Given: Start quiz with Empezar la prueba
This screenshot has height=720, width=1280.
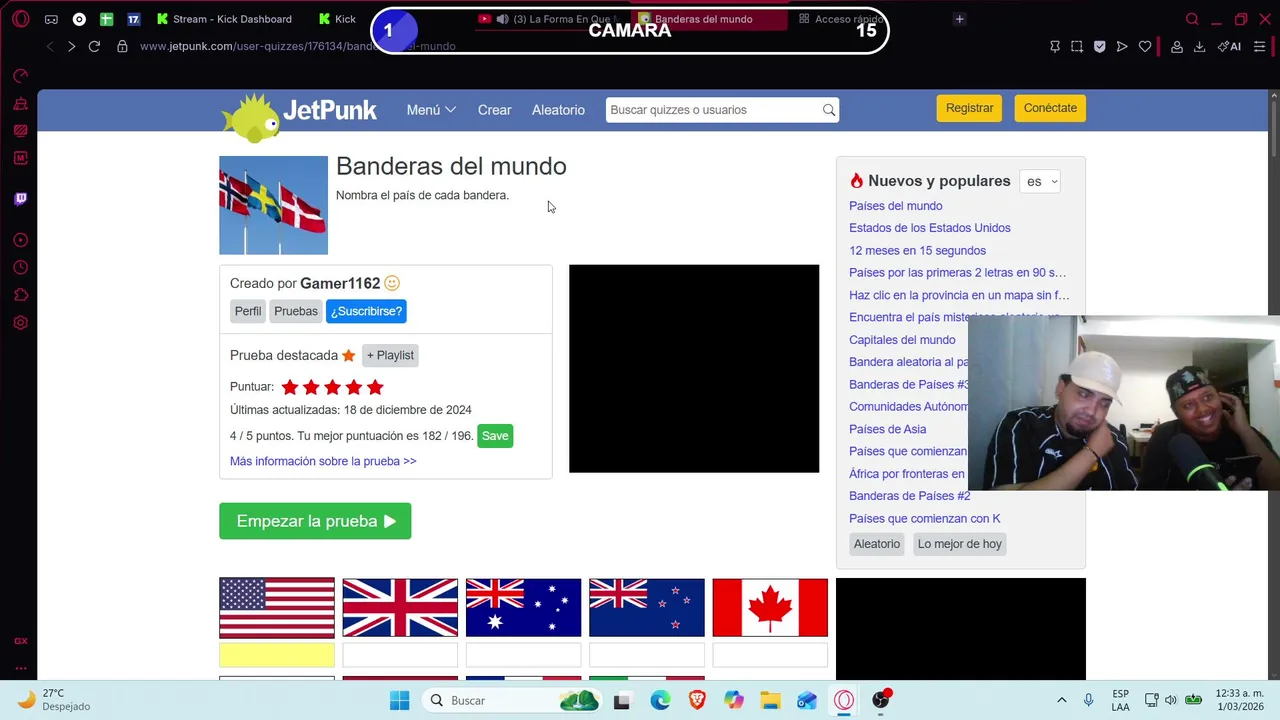Looking at the screenshot, I should point(315,521).
